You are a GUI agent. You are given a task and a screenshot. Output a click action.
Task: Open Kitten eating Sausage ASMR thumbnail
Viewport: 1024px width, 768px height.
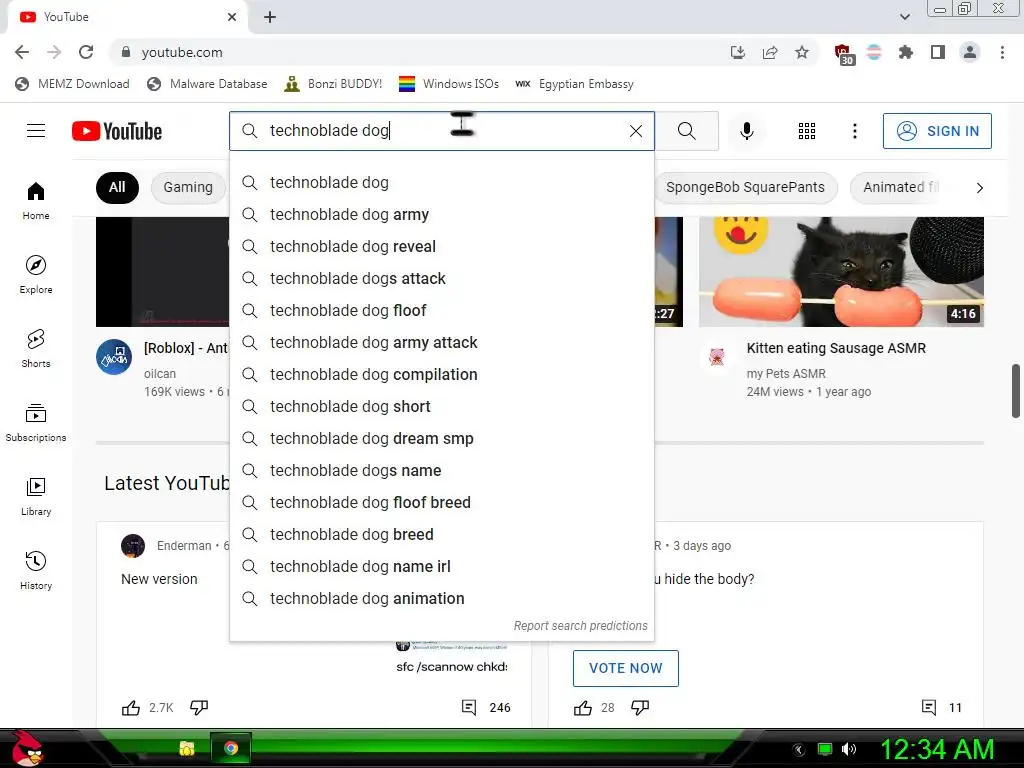(x=841, y=272)
